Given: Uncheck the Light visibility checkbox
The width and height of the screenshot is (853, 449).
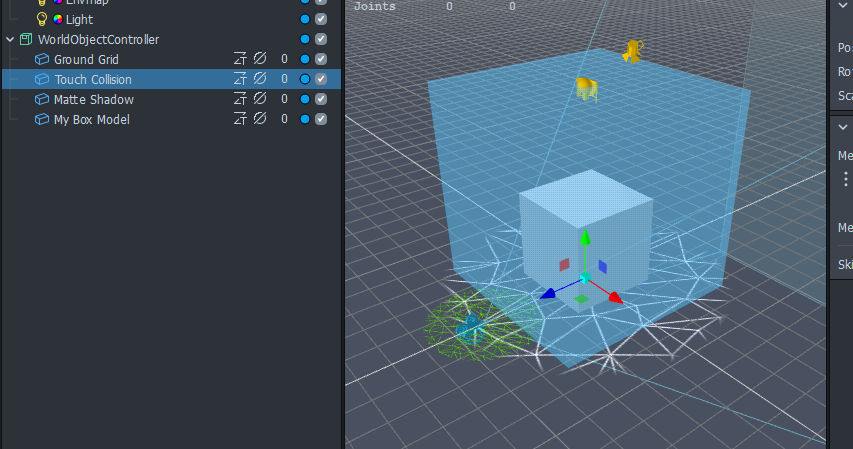Looking at the screenshot, I should (321, 19).
